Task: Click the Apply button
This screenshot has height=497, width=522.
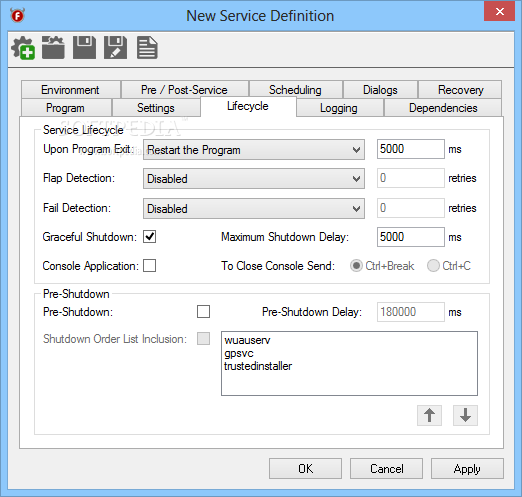Action: tap(467, 469)
